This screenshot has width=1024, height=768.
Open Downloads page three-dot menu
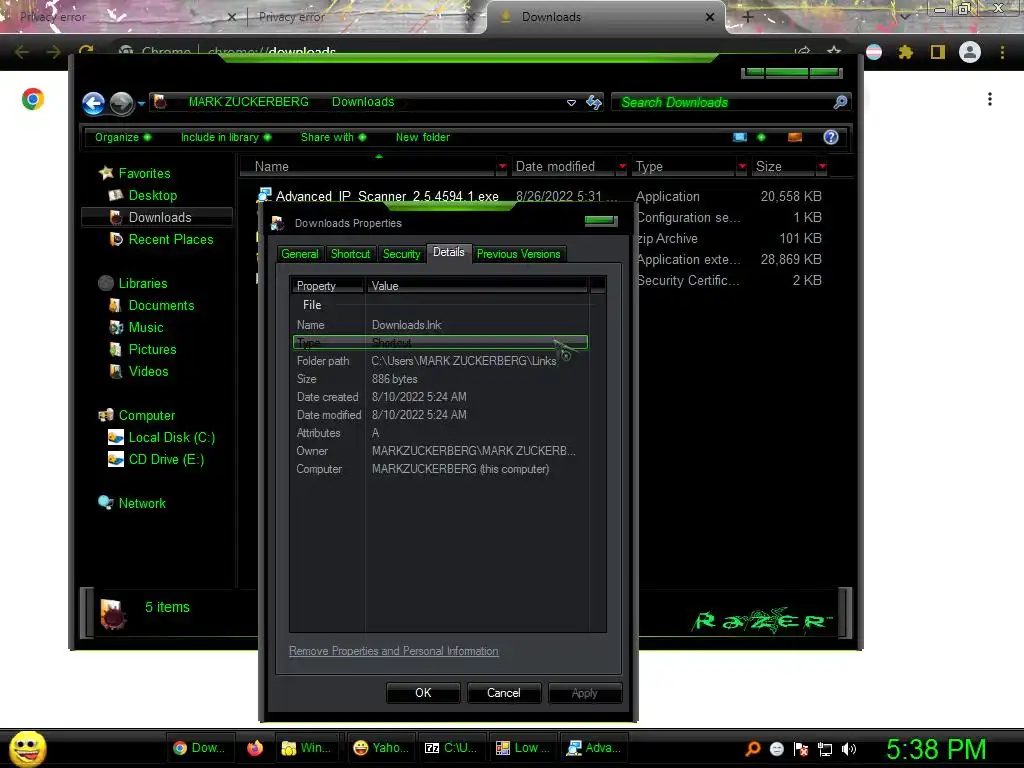click(990, 99)
